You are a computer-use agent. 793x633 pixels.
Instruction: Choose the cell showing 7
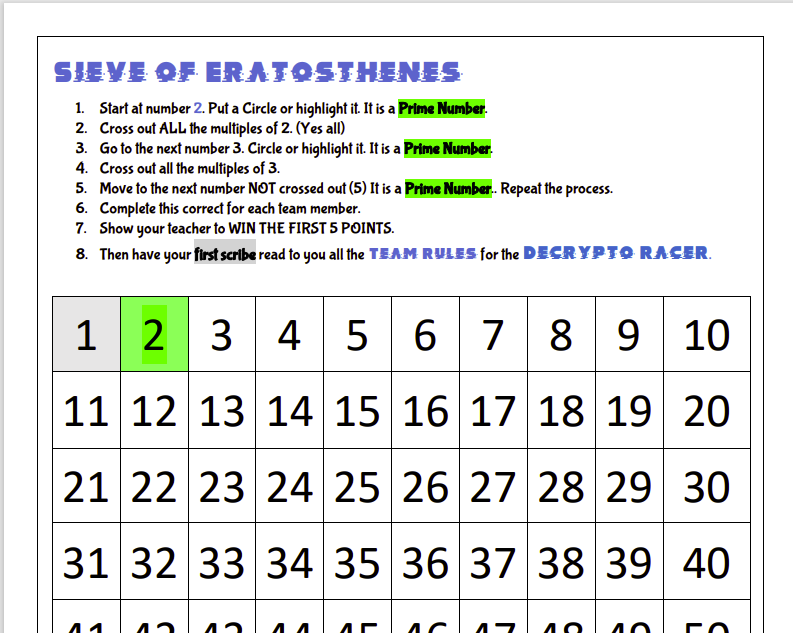pyautogui.click(x=494, y=334)
